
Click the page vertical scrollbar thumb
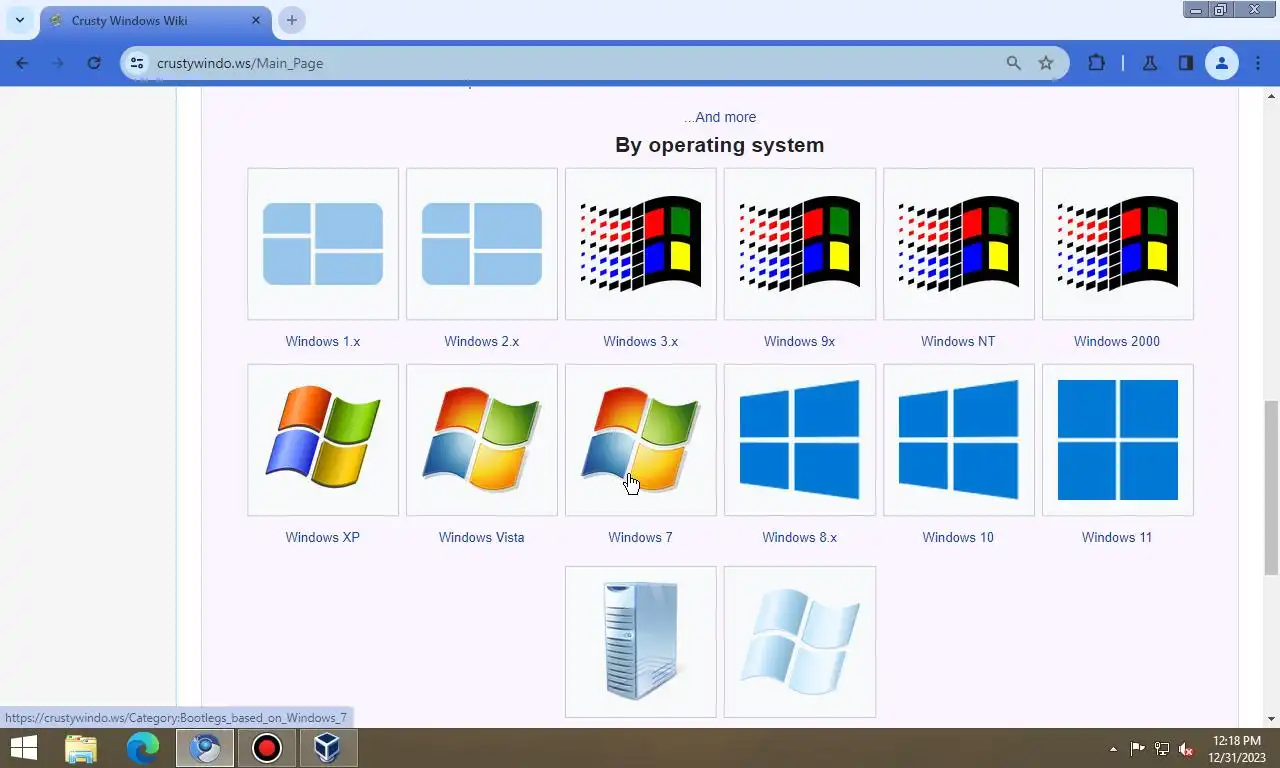(1271, 488)
